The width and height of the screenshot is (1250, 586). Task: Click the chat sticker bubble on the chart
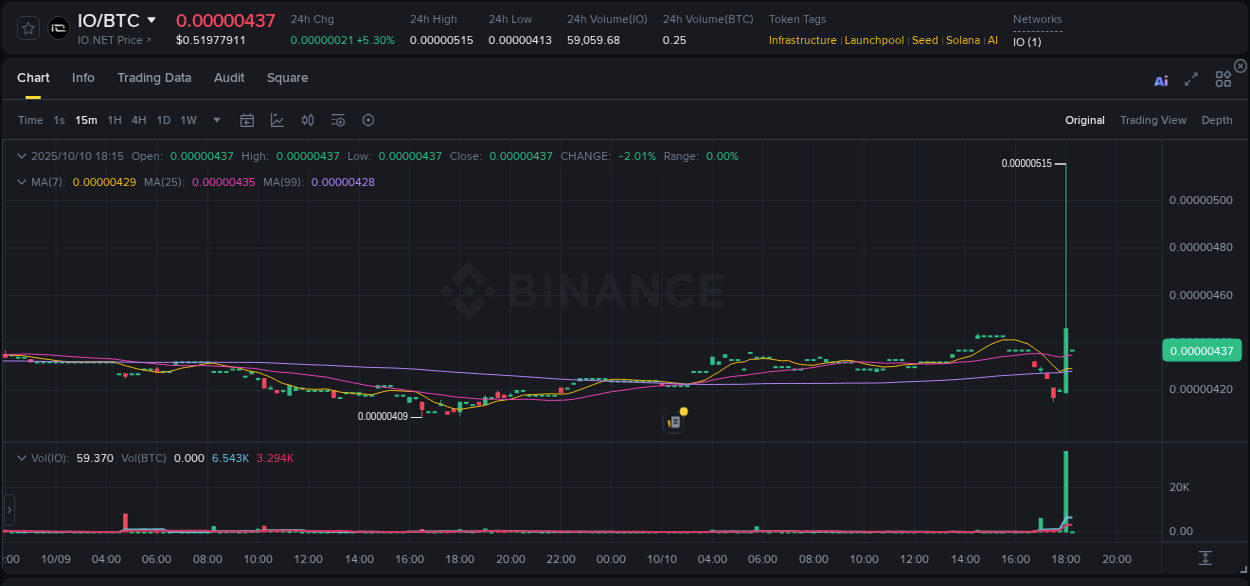676,421
